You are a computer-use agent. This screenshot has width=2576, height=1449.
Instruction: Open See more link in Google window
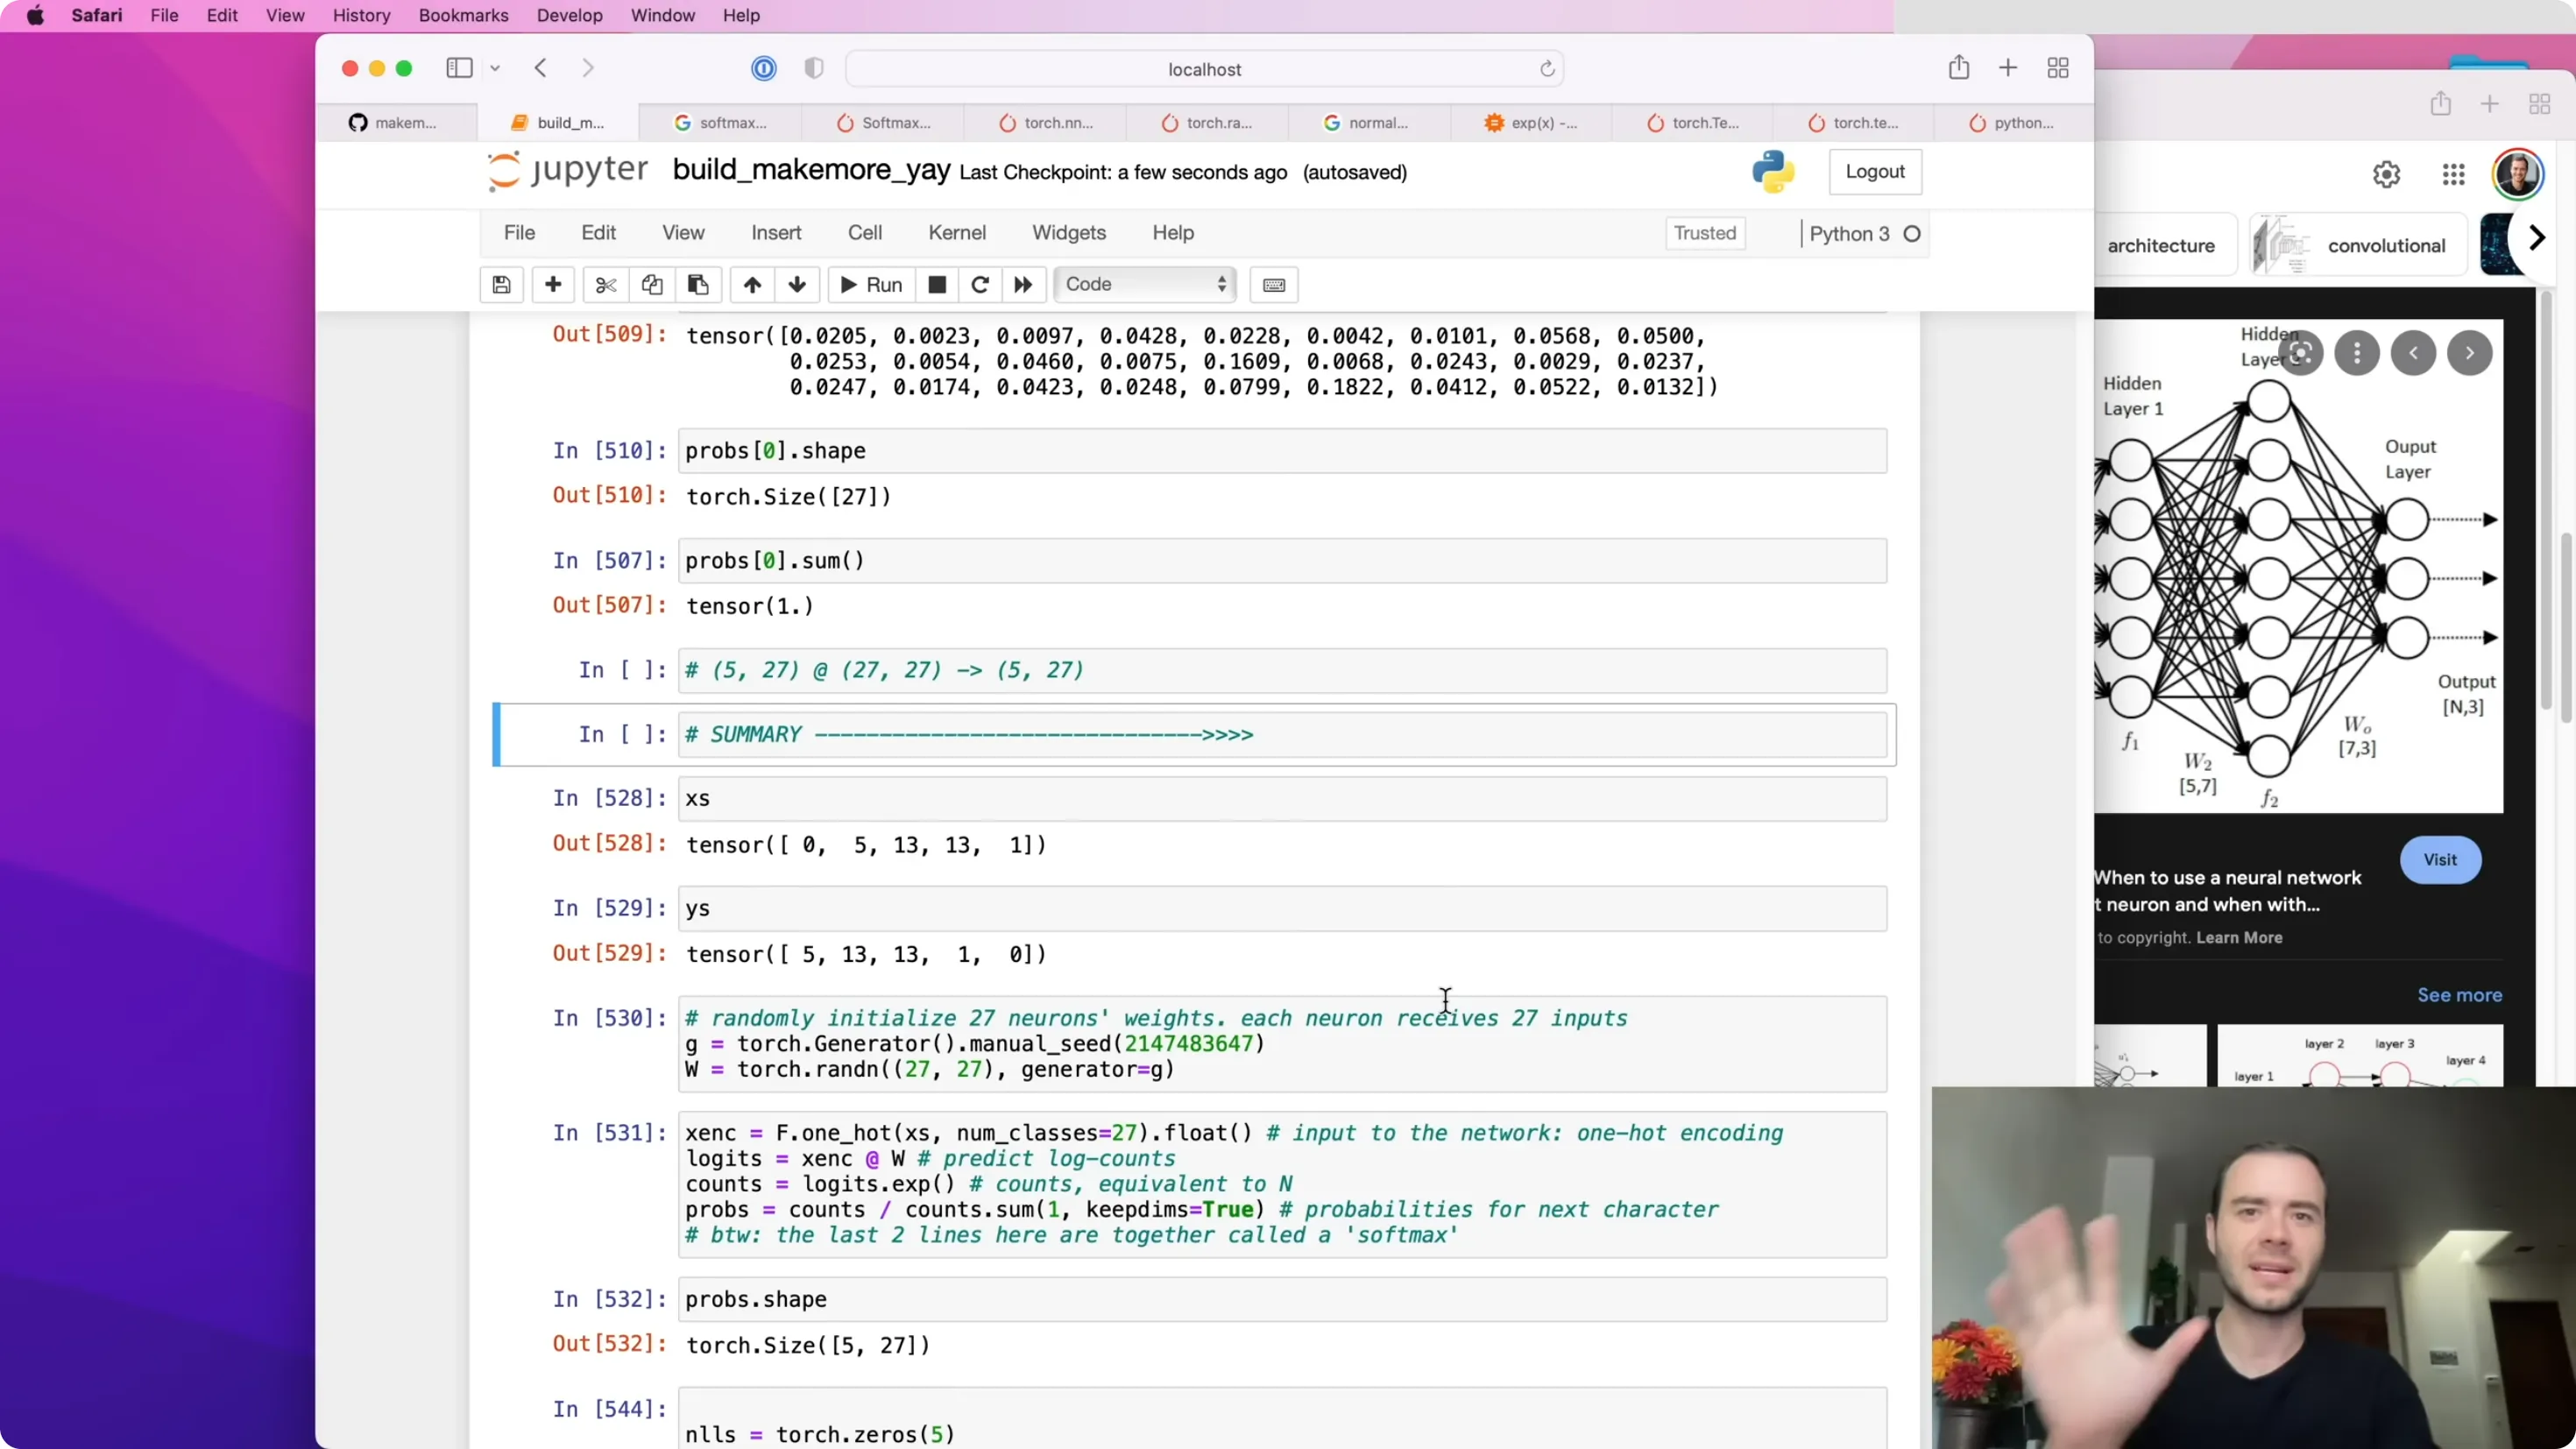tap(2460, 995)
